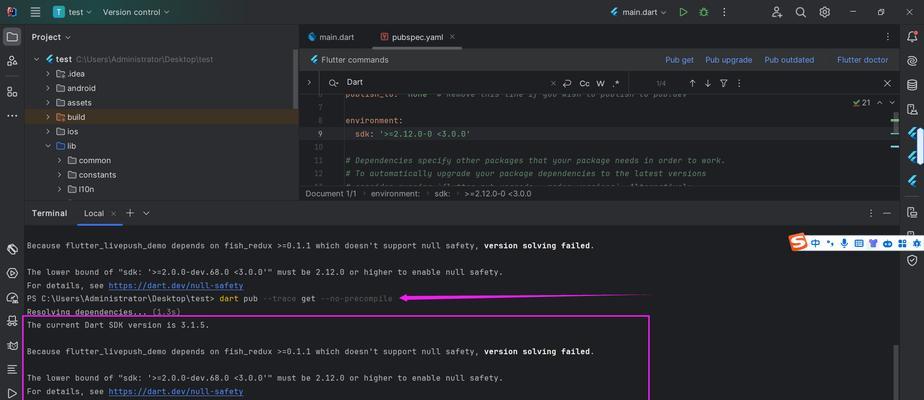Open Code With Me add-user icon
Screen dimensions: 924x400
777,12
